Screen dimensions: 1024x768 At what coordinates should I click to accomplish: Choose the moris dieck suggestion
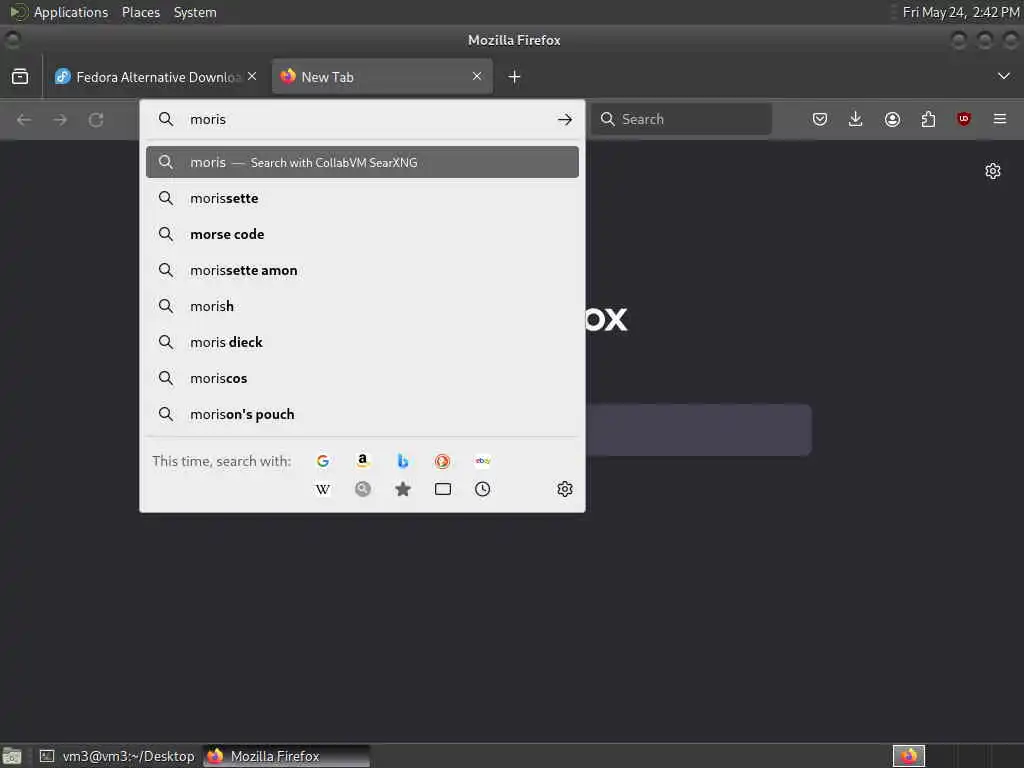[x=362, y=342]
